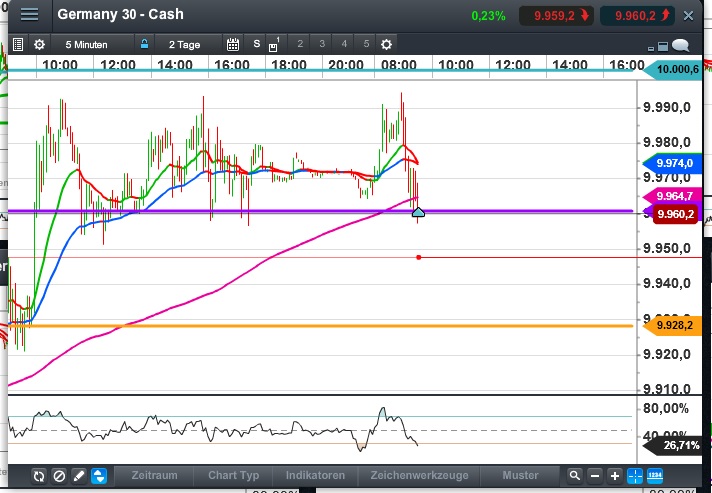The width and height of the screenshot is (712, 493).
Task: Click the 20:00 time axis label
Action: coord(346,65)
